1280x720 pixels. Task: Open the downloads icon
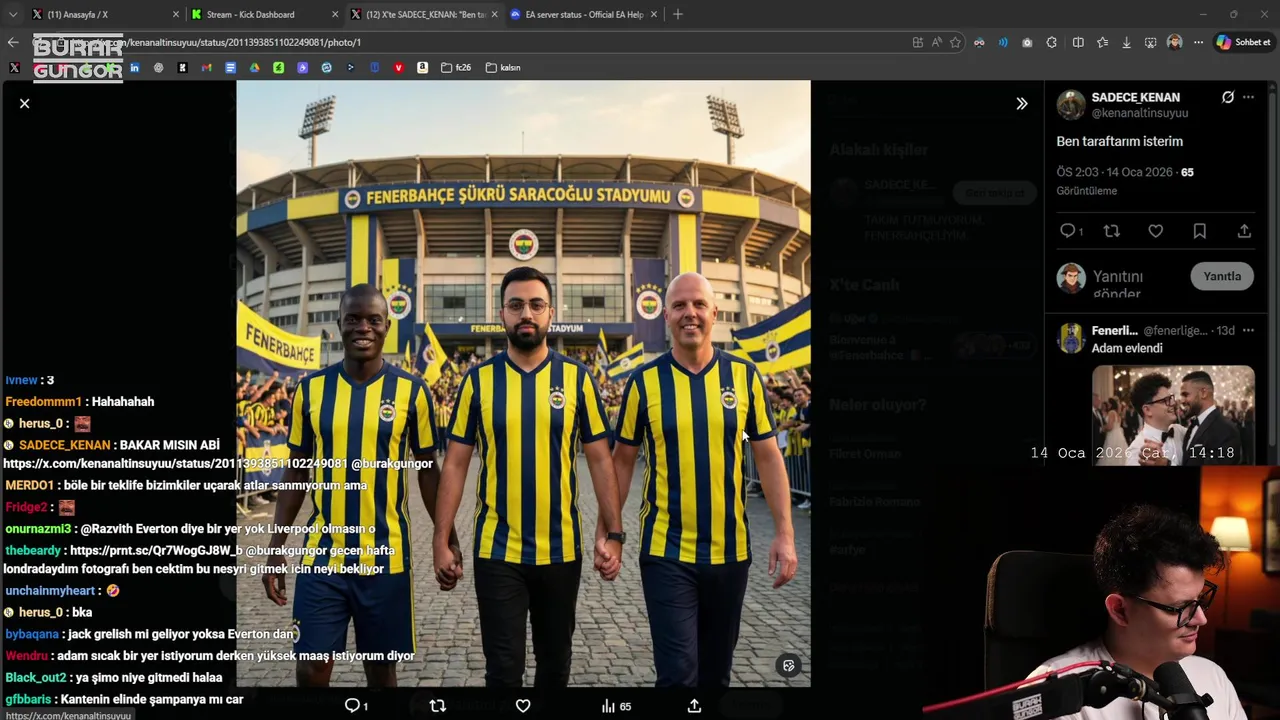(1126, 42)
